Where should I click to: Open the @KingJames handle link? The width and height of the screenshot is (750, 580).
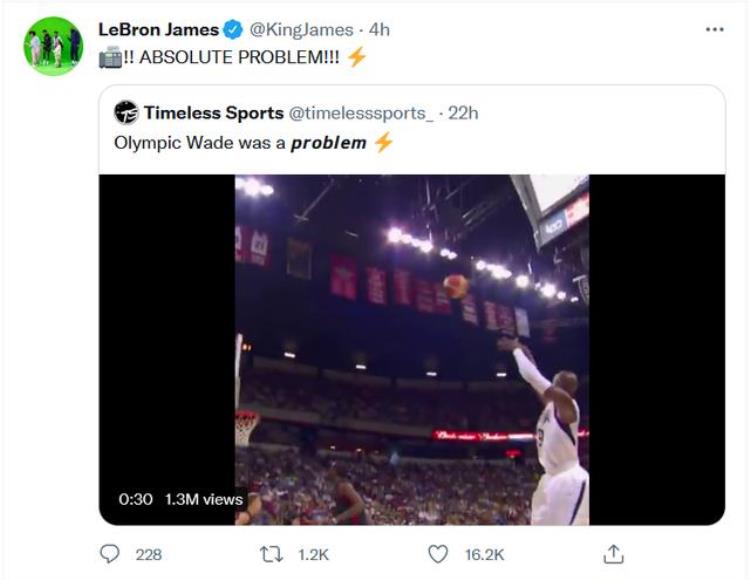(x=301, y=30)
